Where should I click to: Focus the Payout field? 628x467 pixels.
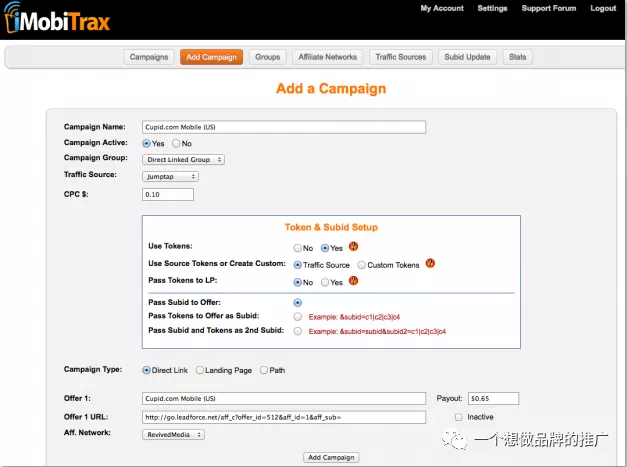coord(493,399)
